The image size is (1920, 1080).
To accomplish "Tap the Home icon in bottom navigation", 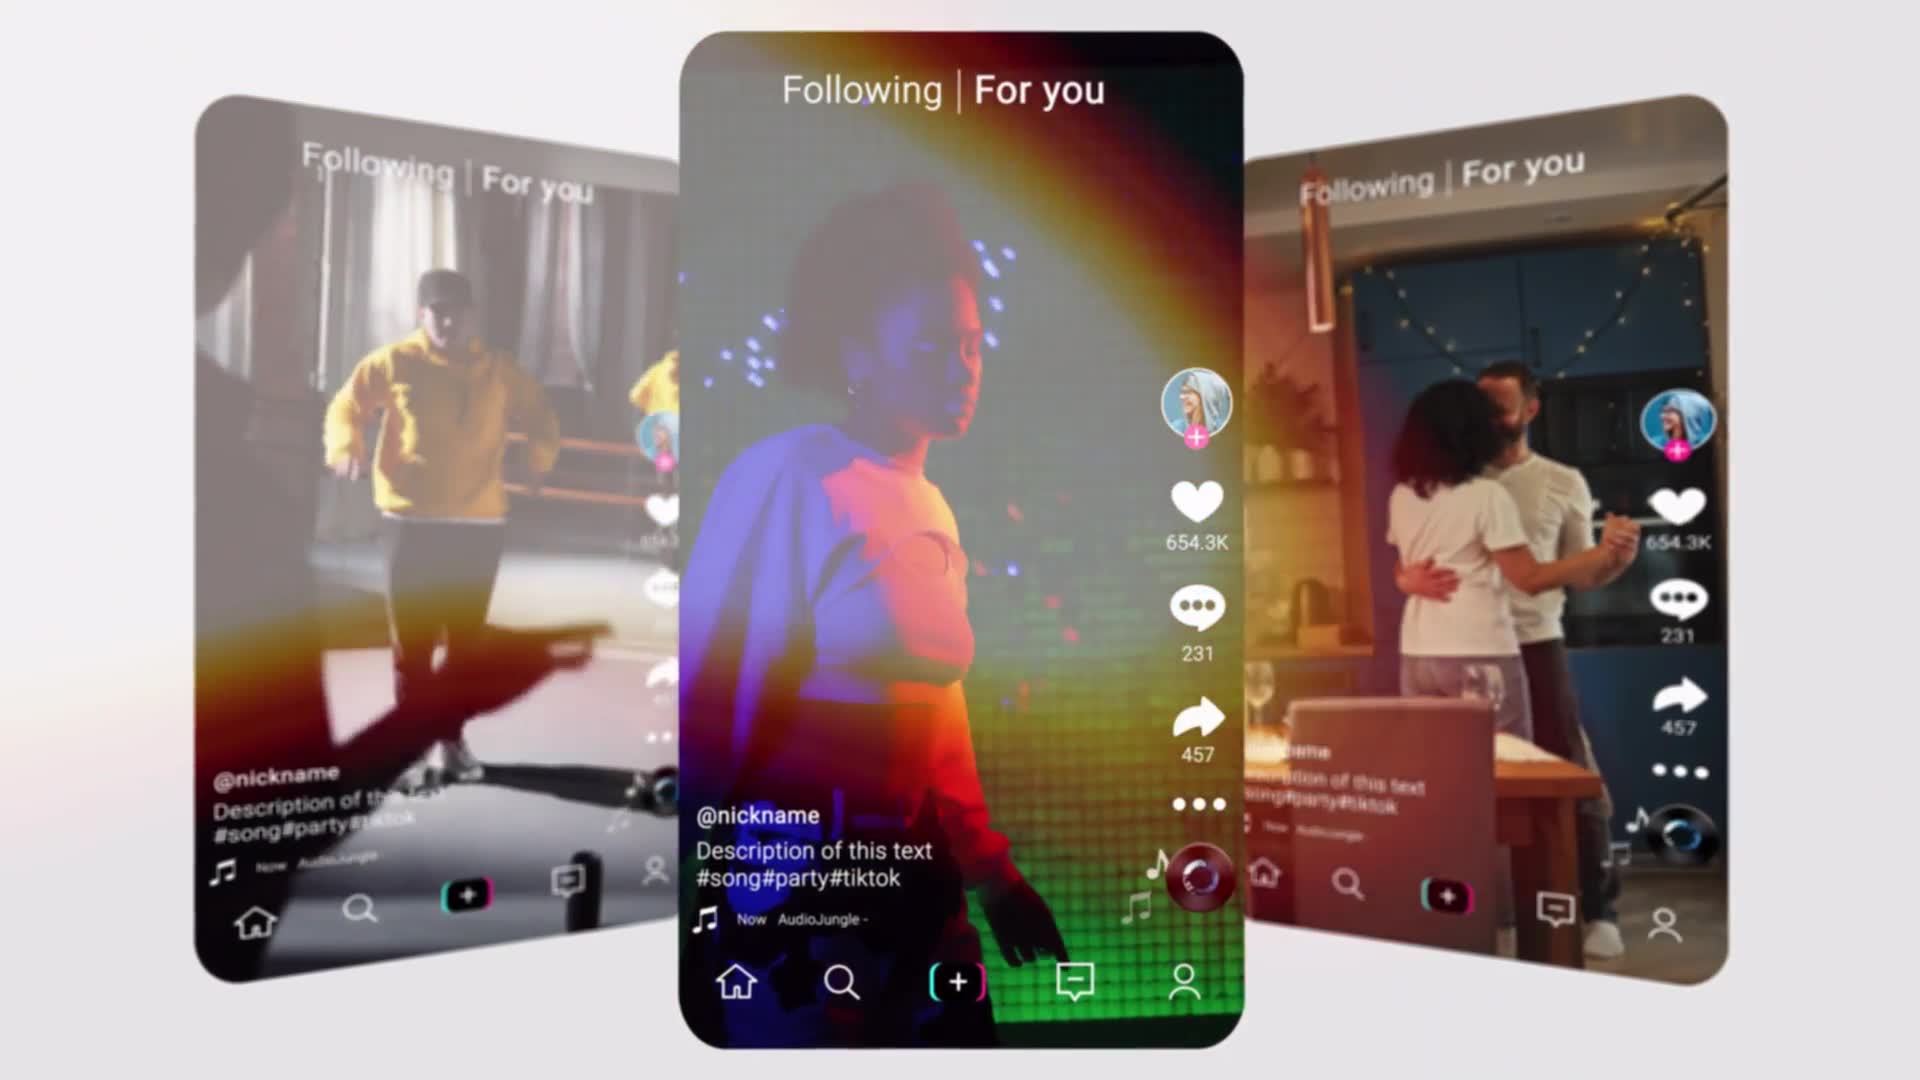I will pyautogui.click(x=737, y=982).
